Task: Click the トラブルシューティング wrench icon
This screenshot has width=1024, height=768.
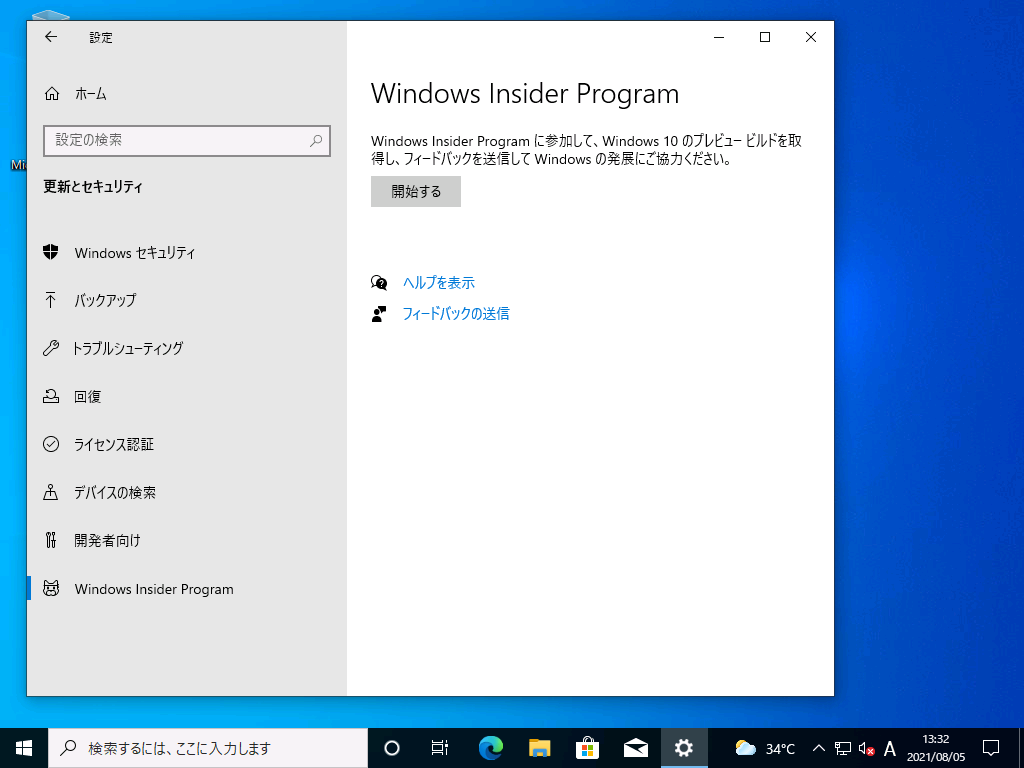Action: 51,348
